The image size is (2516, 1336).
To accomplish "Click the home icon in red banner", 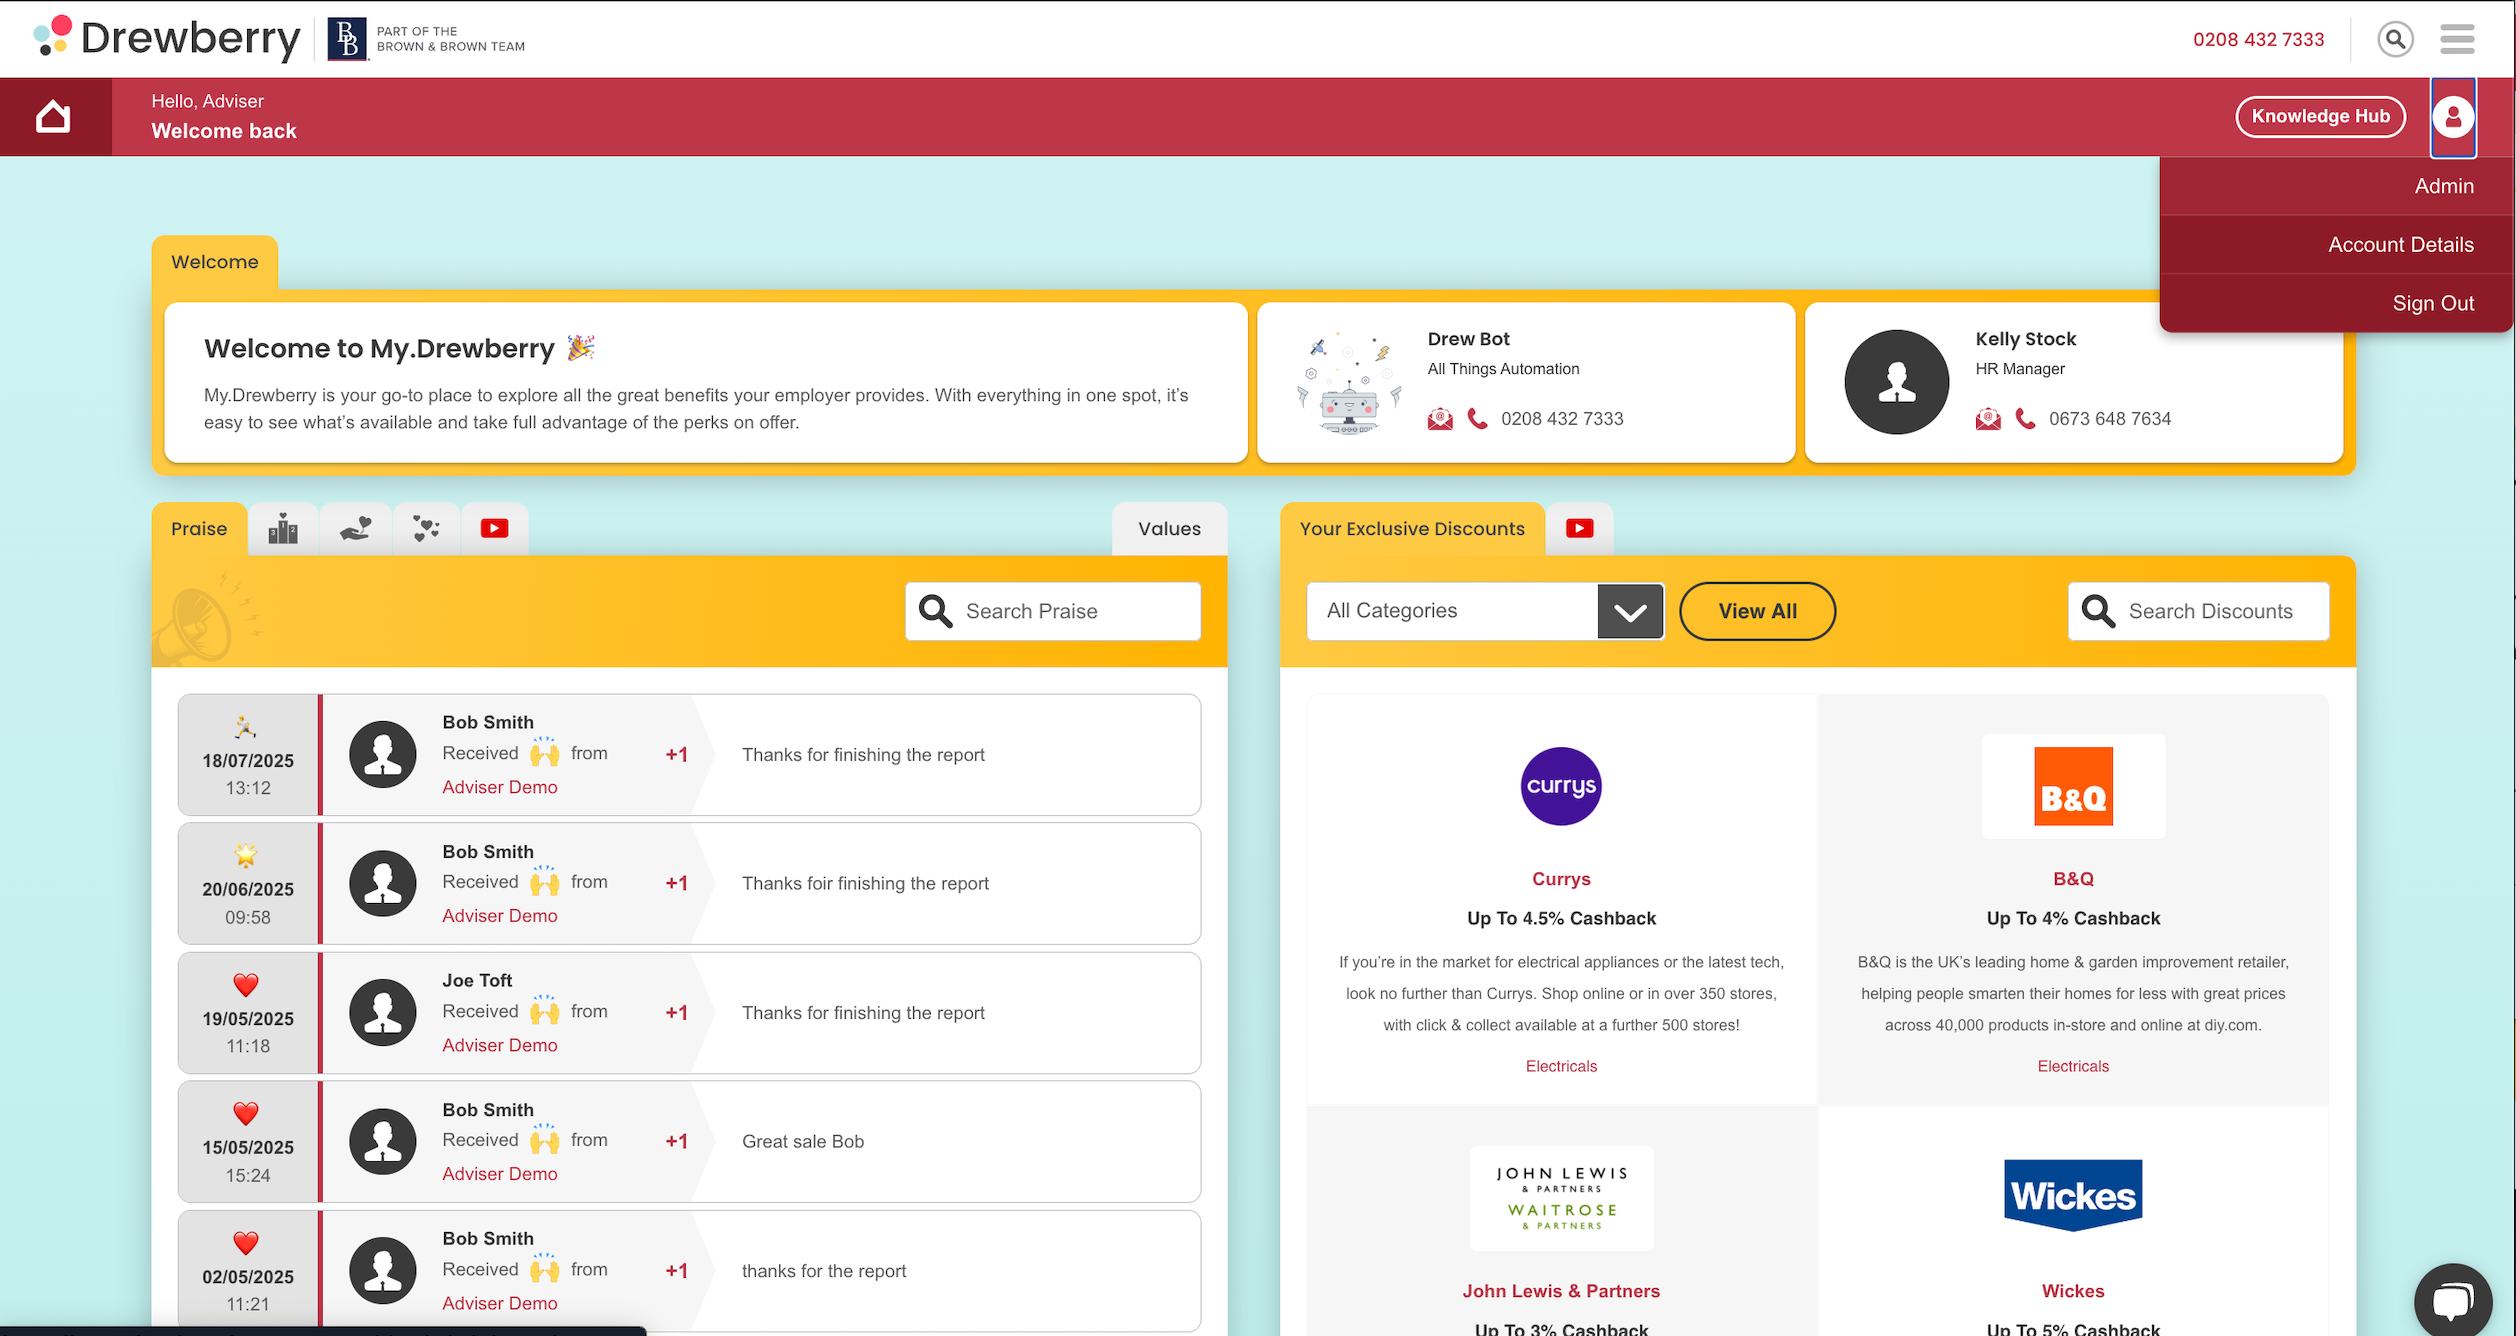I will tap(53, 117).
